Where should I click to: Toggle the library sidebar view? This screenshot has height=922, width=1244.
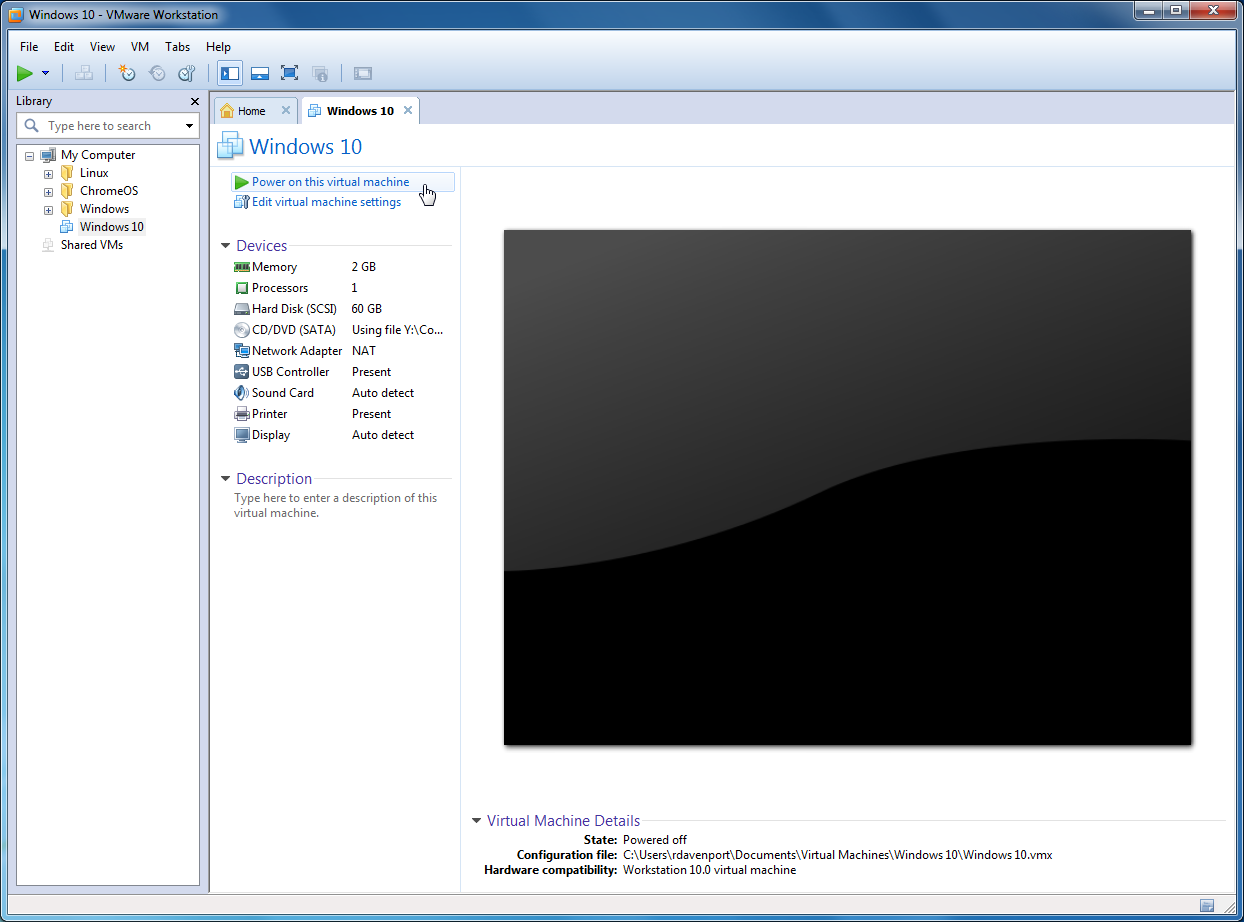(x=230, y=73)
